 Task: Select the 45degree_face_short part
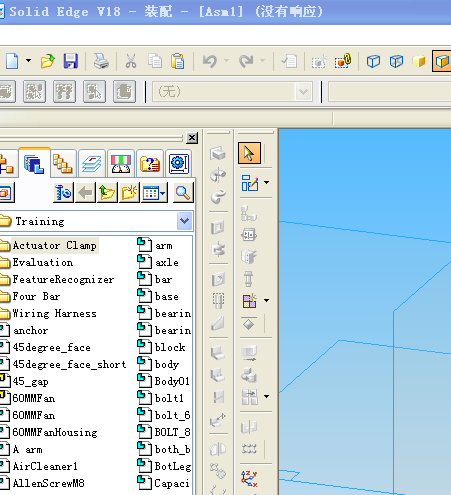69,365
